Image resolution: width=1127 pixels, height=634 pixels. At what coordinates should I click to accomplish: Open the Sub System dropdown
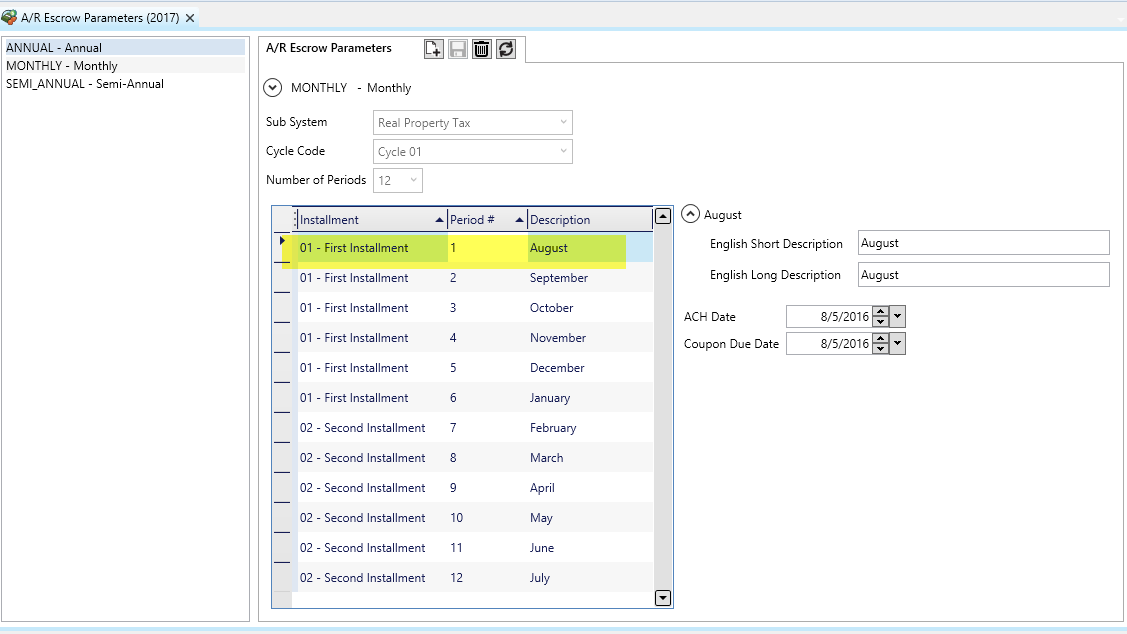(x=564, y=123)
